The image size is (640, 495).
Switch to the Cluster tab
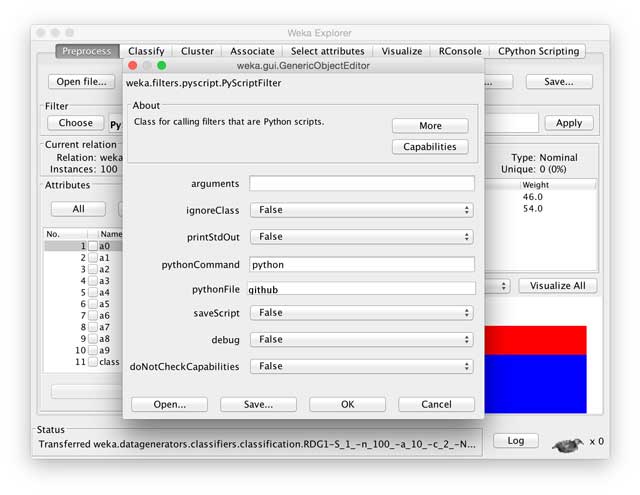coord(197,51)
